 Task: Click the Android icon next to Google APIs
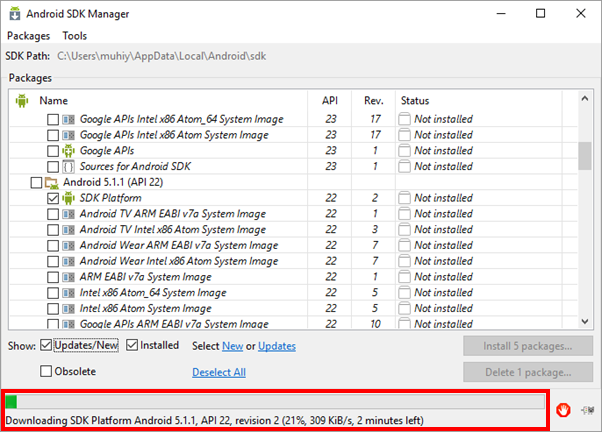68,151
